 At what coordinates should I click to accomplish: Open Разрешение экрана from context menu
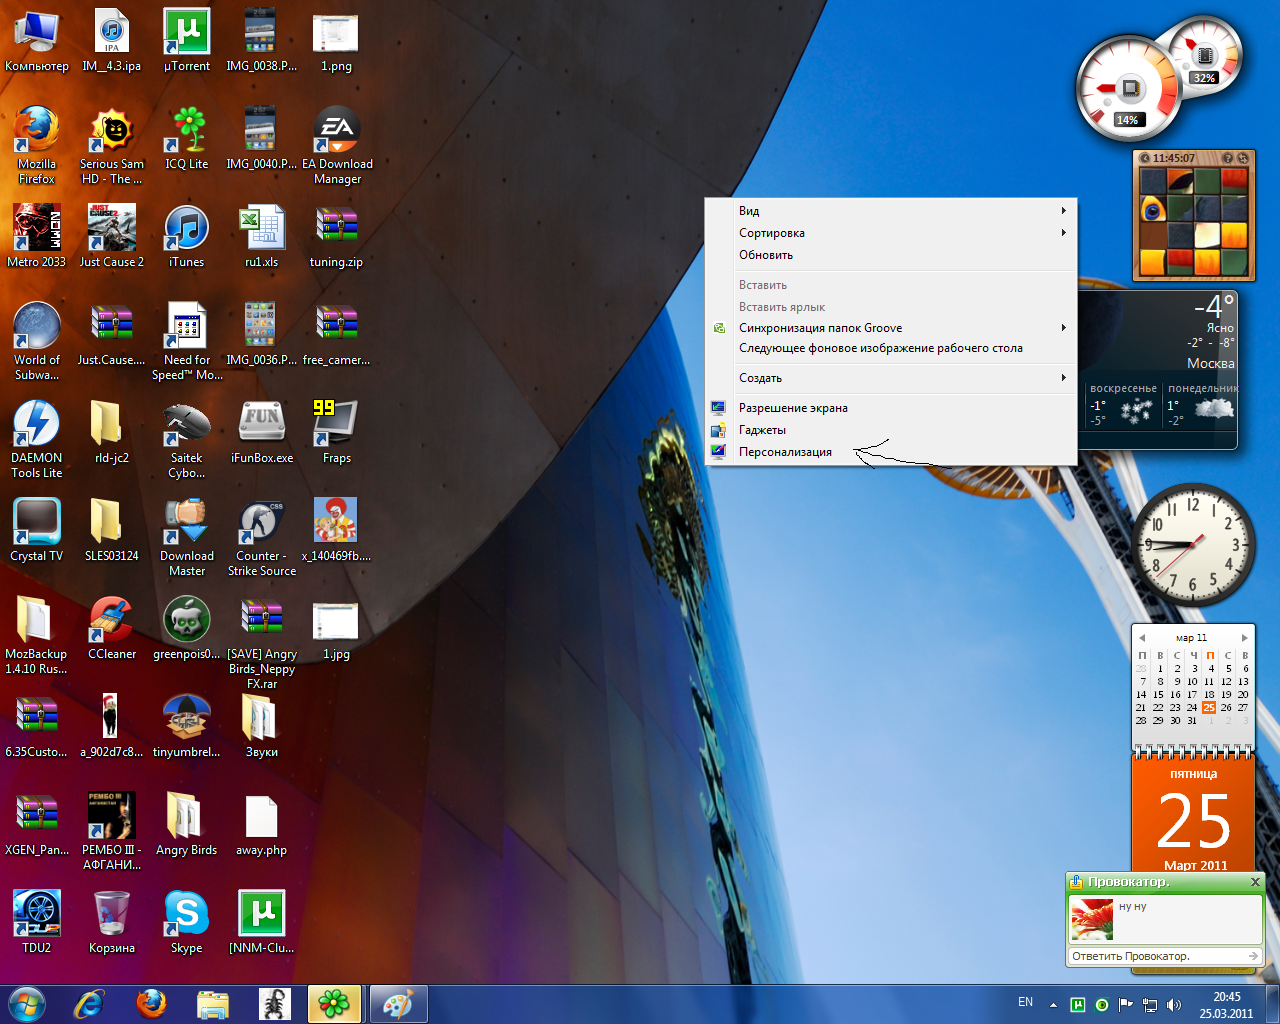coord(891,408)
